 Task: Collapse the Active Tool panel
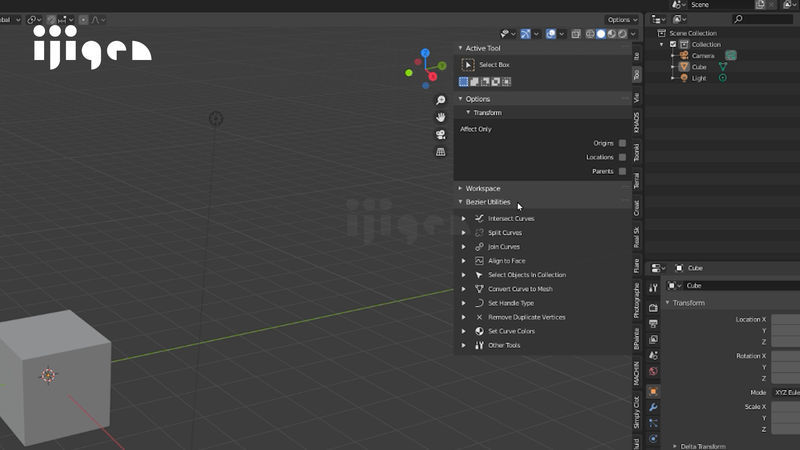460,48
